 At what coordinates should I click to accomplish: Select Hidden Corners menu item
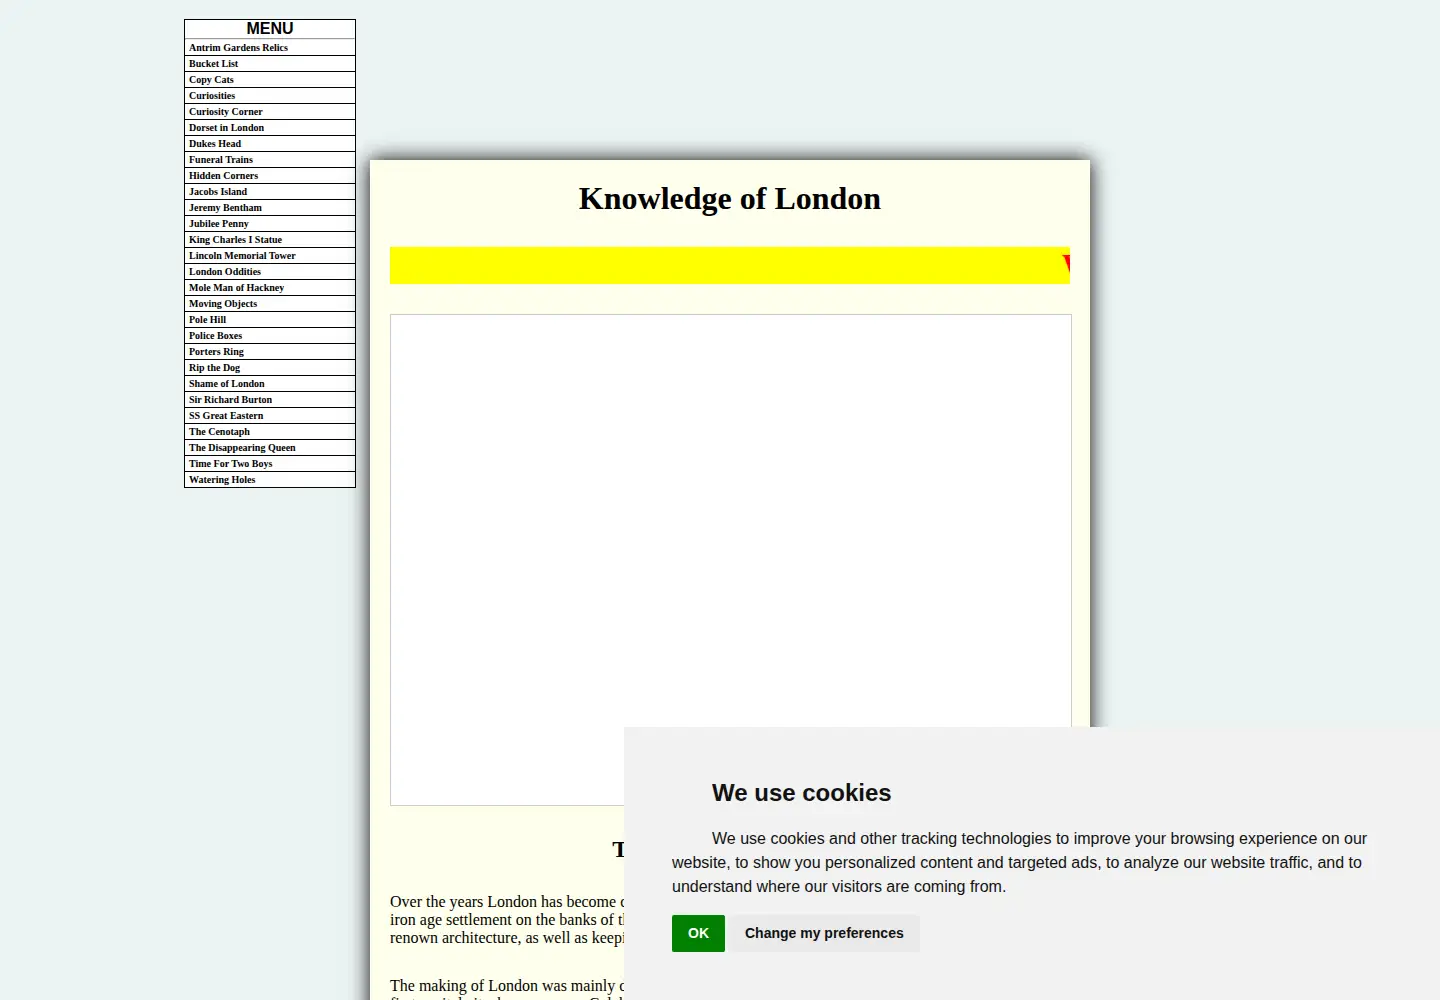pyautogui.click(x=270, y=176)
